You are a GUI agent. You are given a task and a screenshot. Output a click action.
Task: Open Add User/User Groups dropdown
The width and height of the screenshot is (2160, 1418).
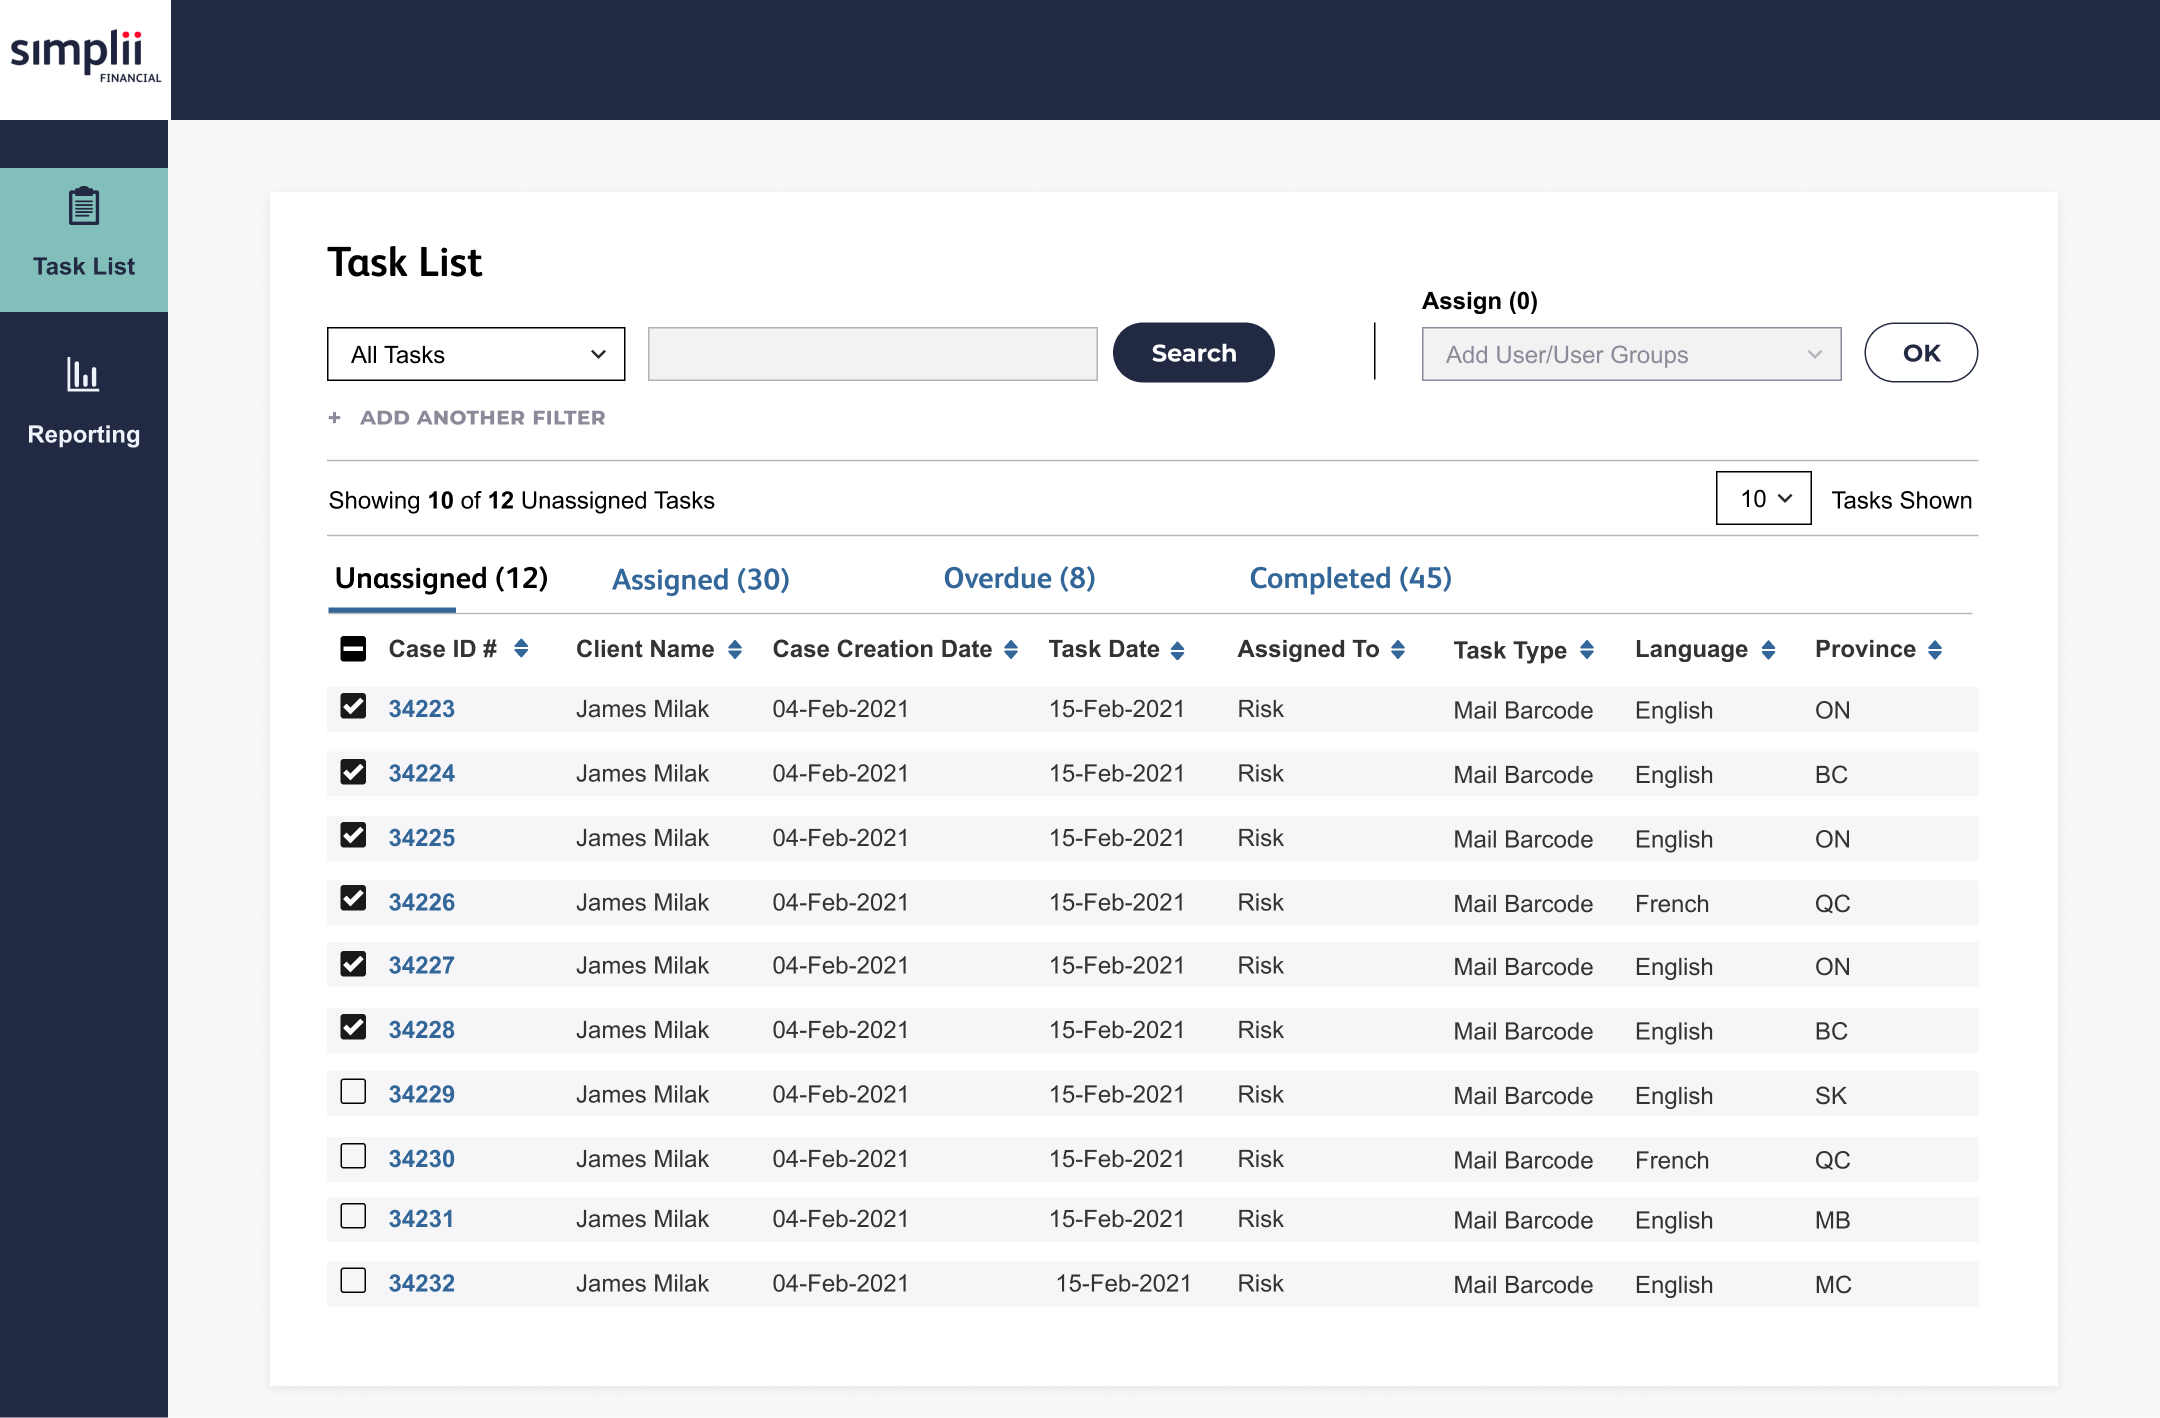(1631, 354)
